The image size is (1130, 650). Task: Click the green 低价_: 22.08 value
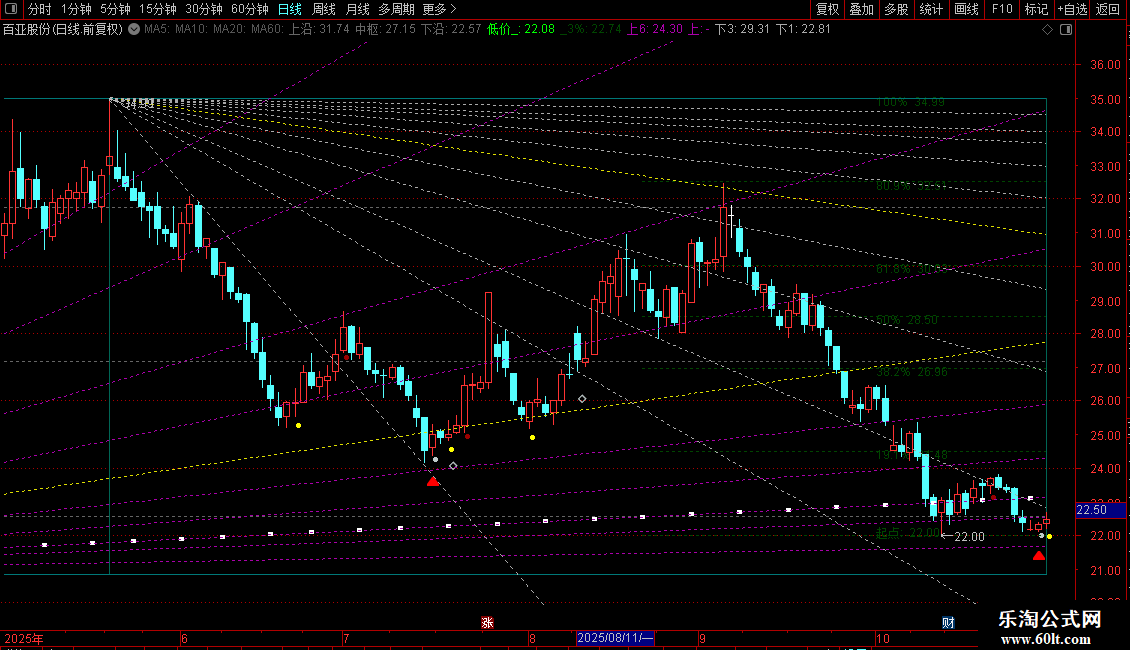click(521, 30)
